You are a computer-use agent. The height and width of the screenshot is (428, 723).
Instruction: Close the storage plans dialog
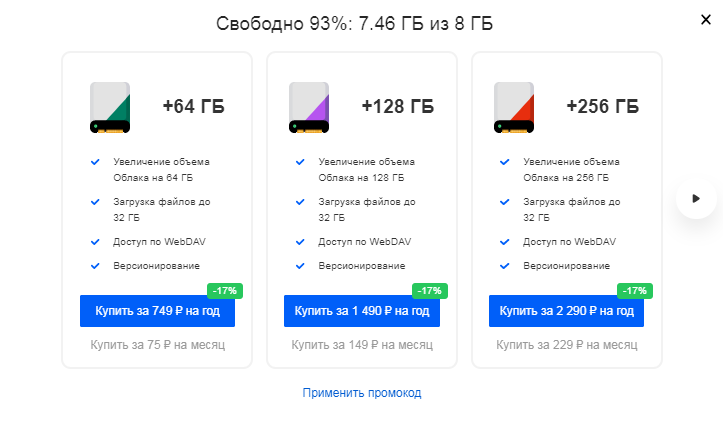pos(705,19)
